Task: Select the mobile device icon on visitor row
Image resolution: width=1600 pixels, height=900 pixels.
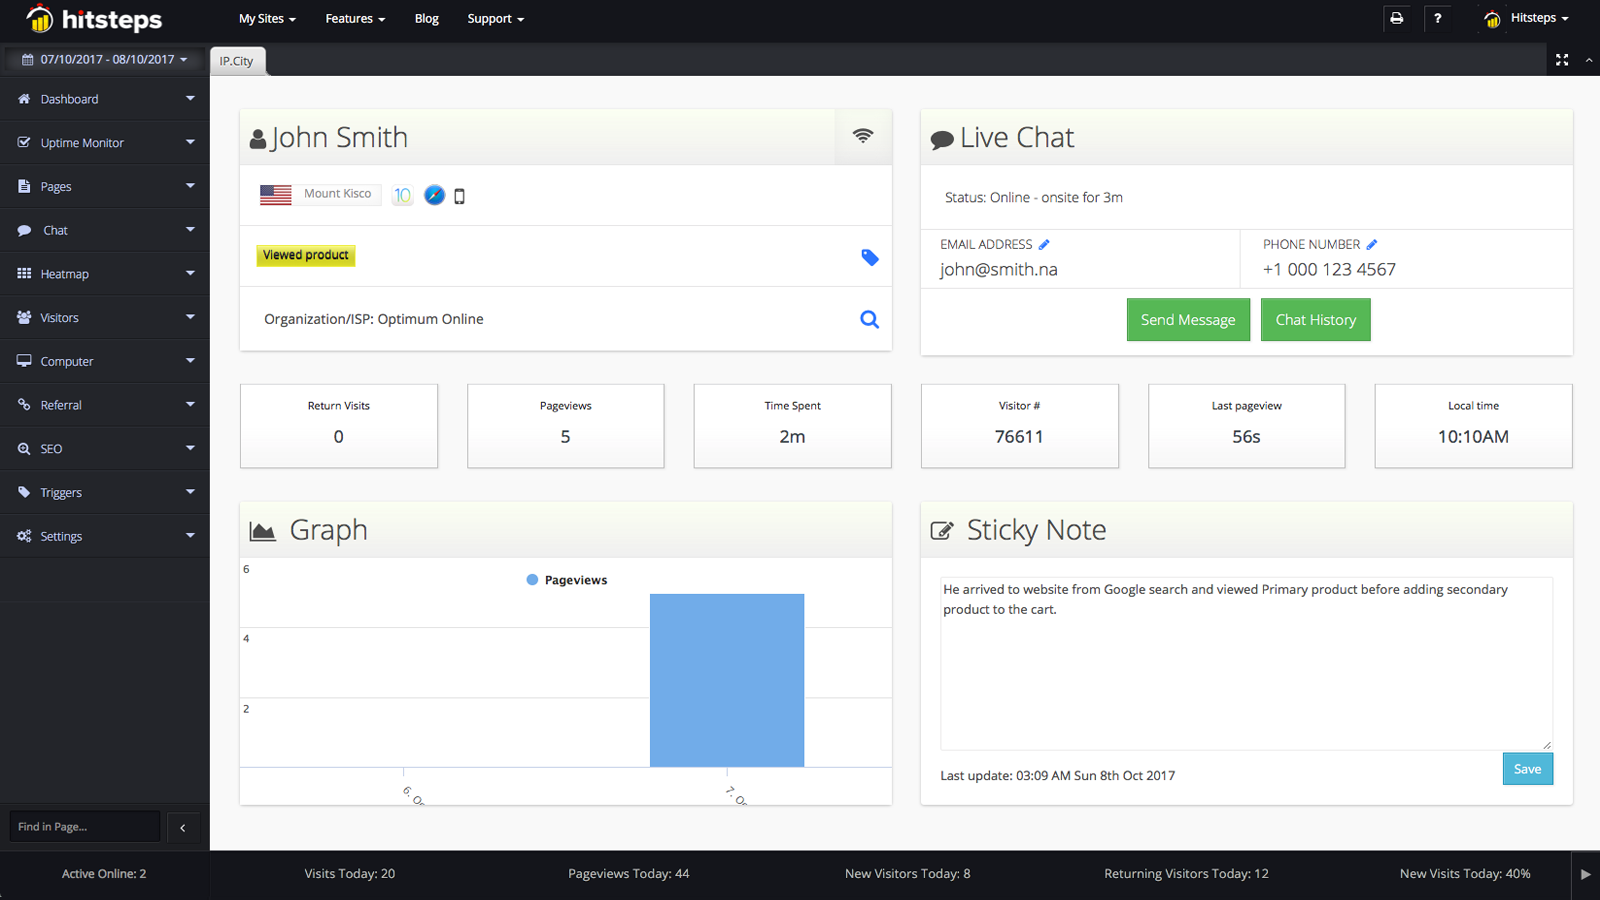Action: [459, 196]
